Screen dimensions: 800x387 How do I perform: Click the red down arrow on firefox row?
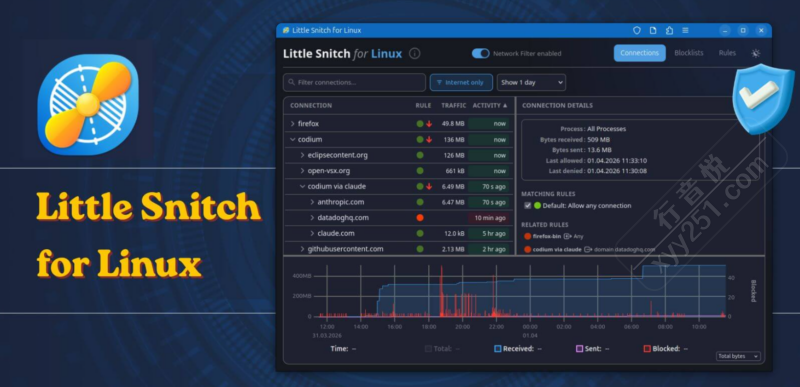[x=429, y=124]
